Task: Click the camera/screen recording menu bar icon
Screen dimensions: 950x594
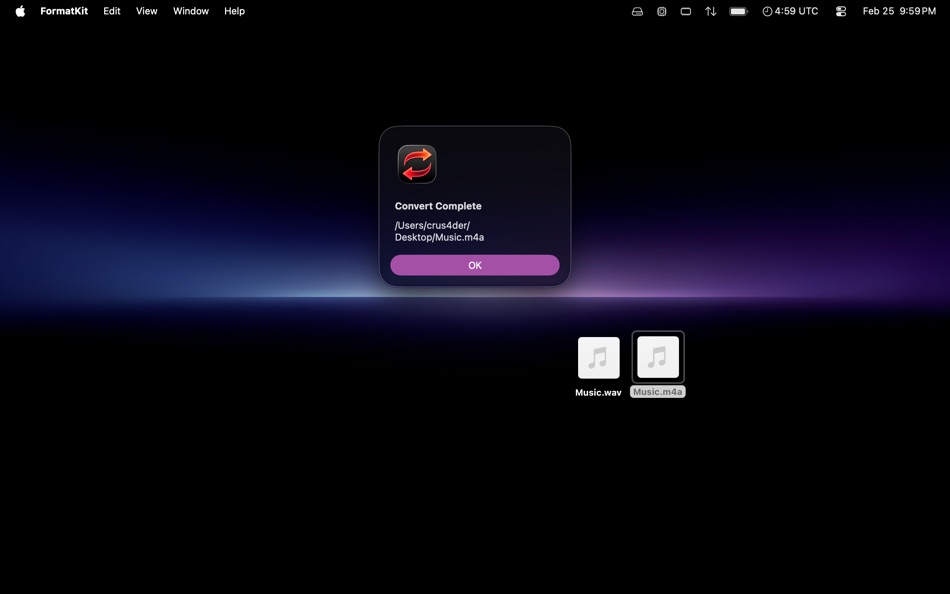Action: (661, 11)
